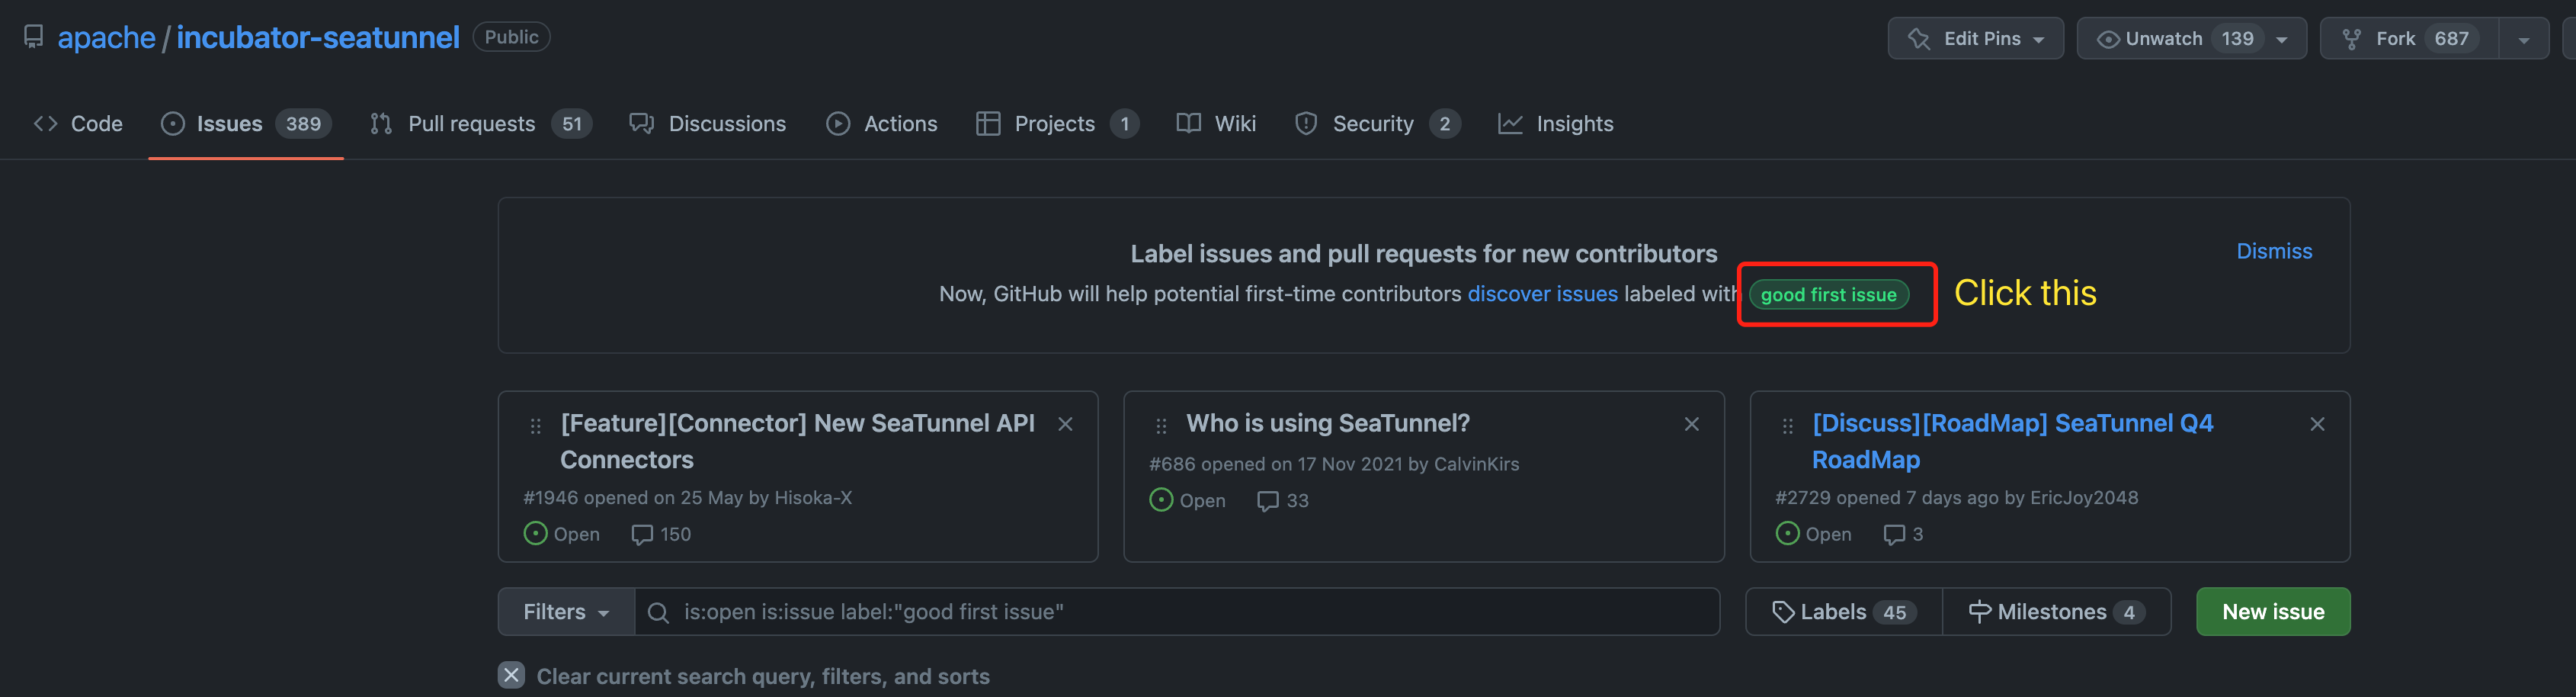Switch to the Pull requests tab
This screenshot has width=2576, height=697.
pyautogui.click(x=471, y=123)
